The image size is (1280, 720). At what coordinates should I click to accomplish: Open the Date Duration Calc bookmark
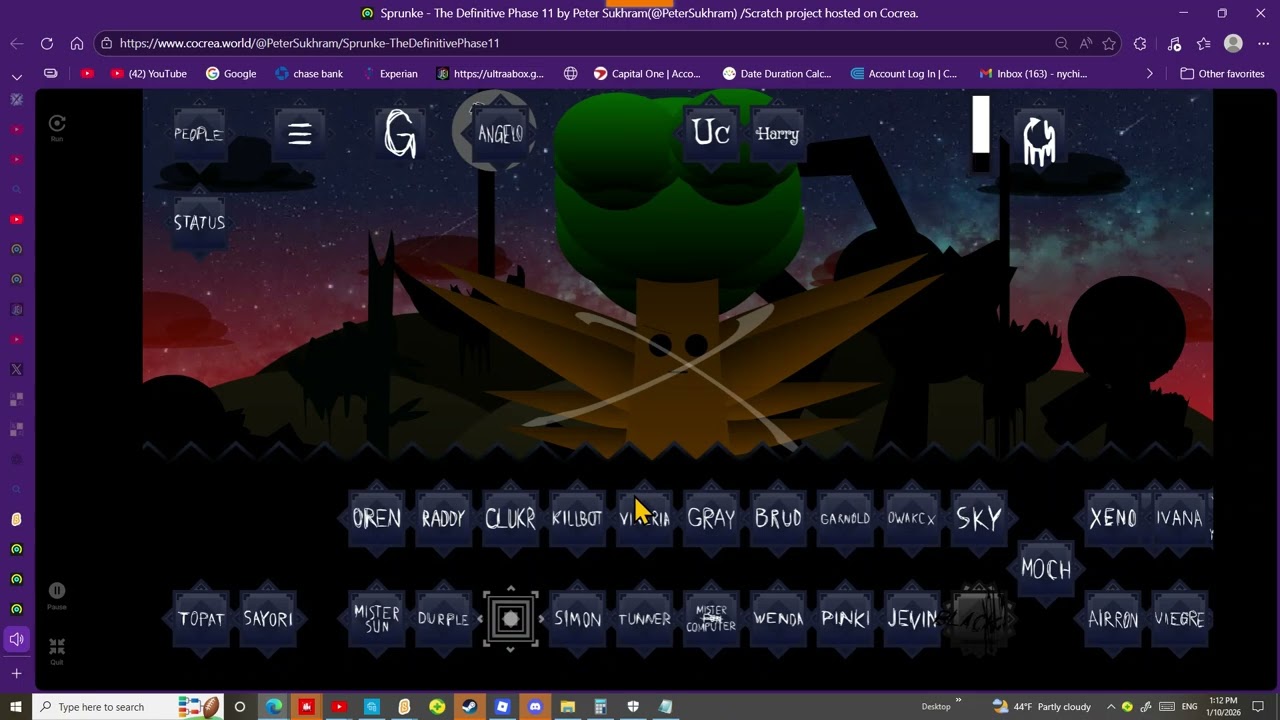[777, 73]
